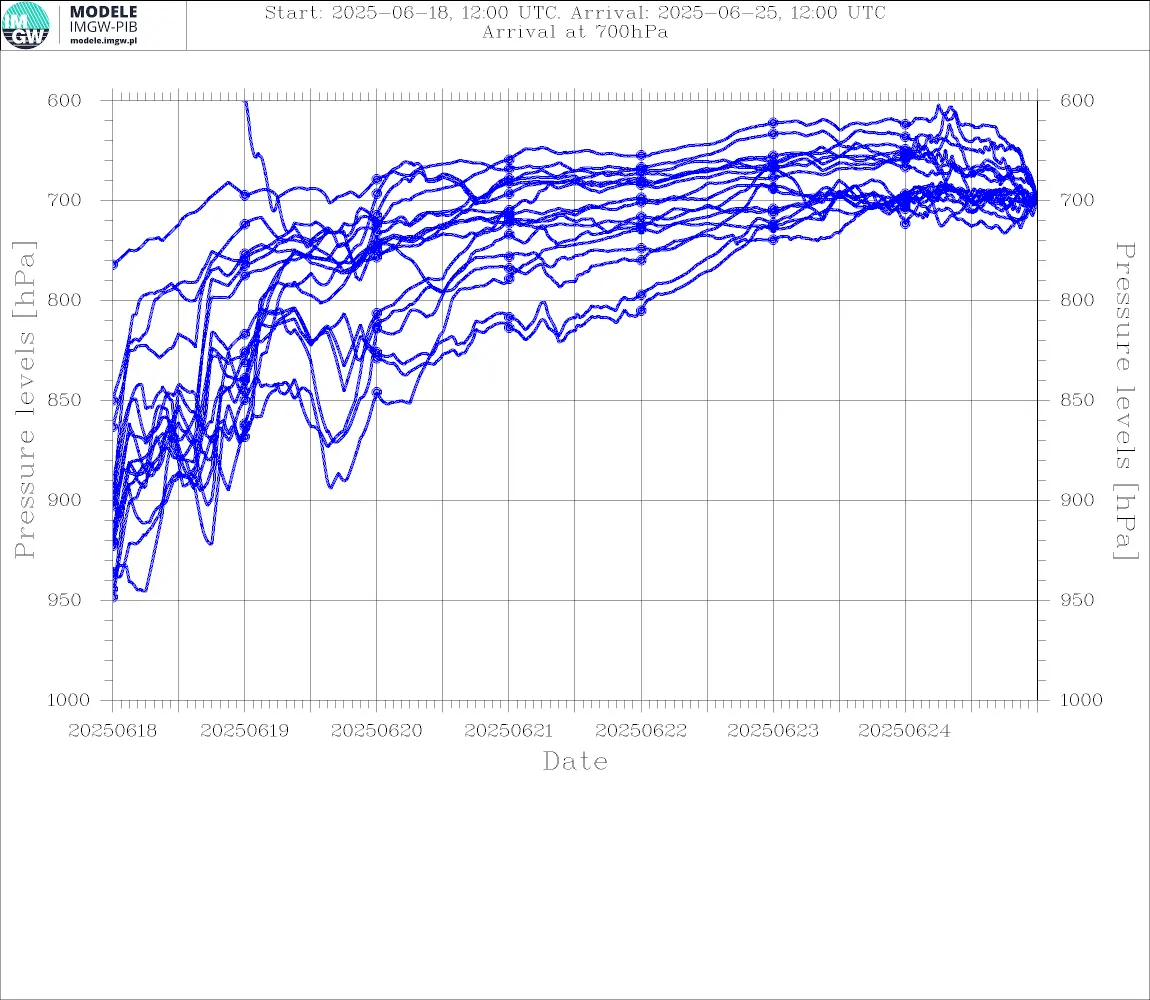Image resolution: width=1150 pixels, height=1000 pixels.
Task: Click the right axis 600 label
Action: pyautogui.click(x=1077, y=101)
